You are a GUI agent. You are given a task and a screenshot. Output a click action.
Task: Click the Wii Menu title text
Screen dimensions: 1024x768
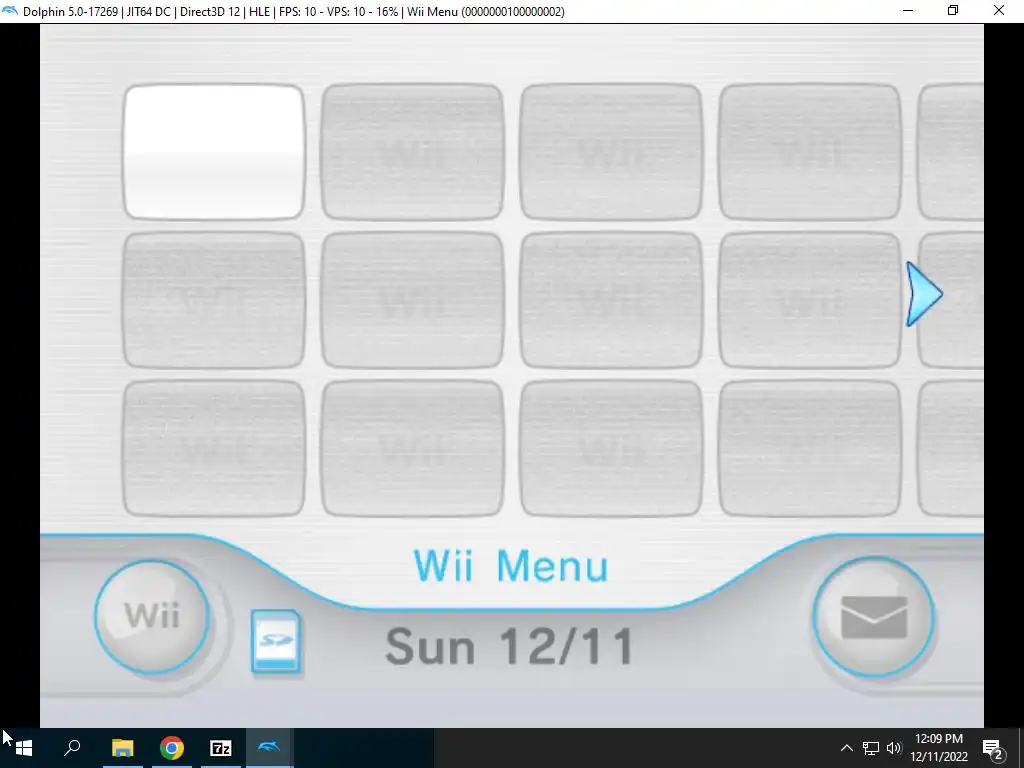[x=511, y=566]
